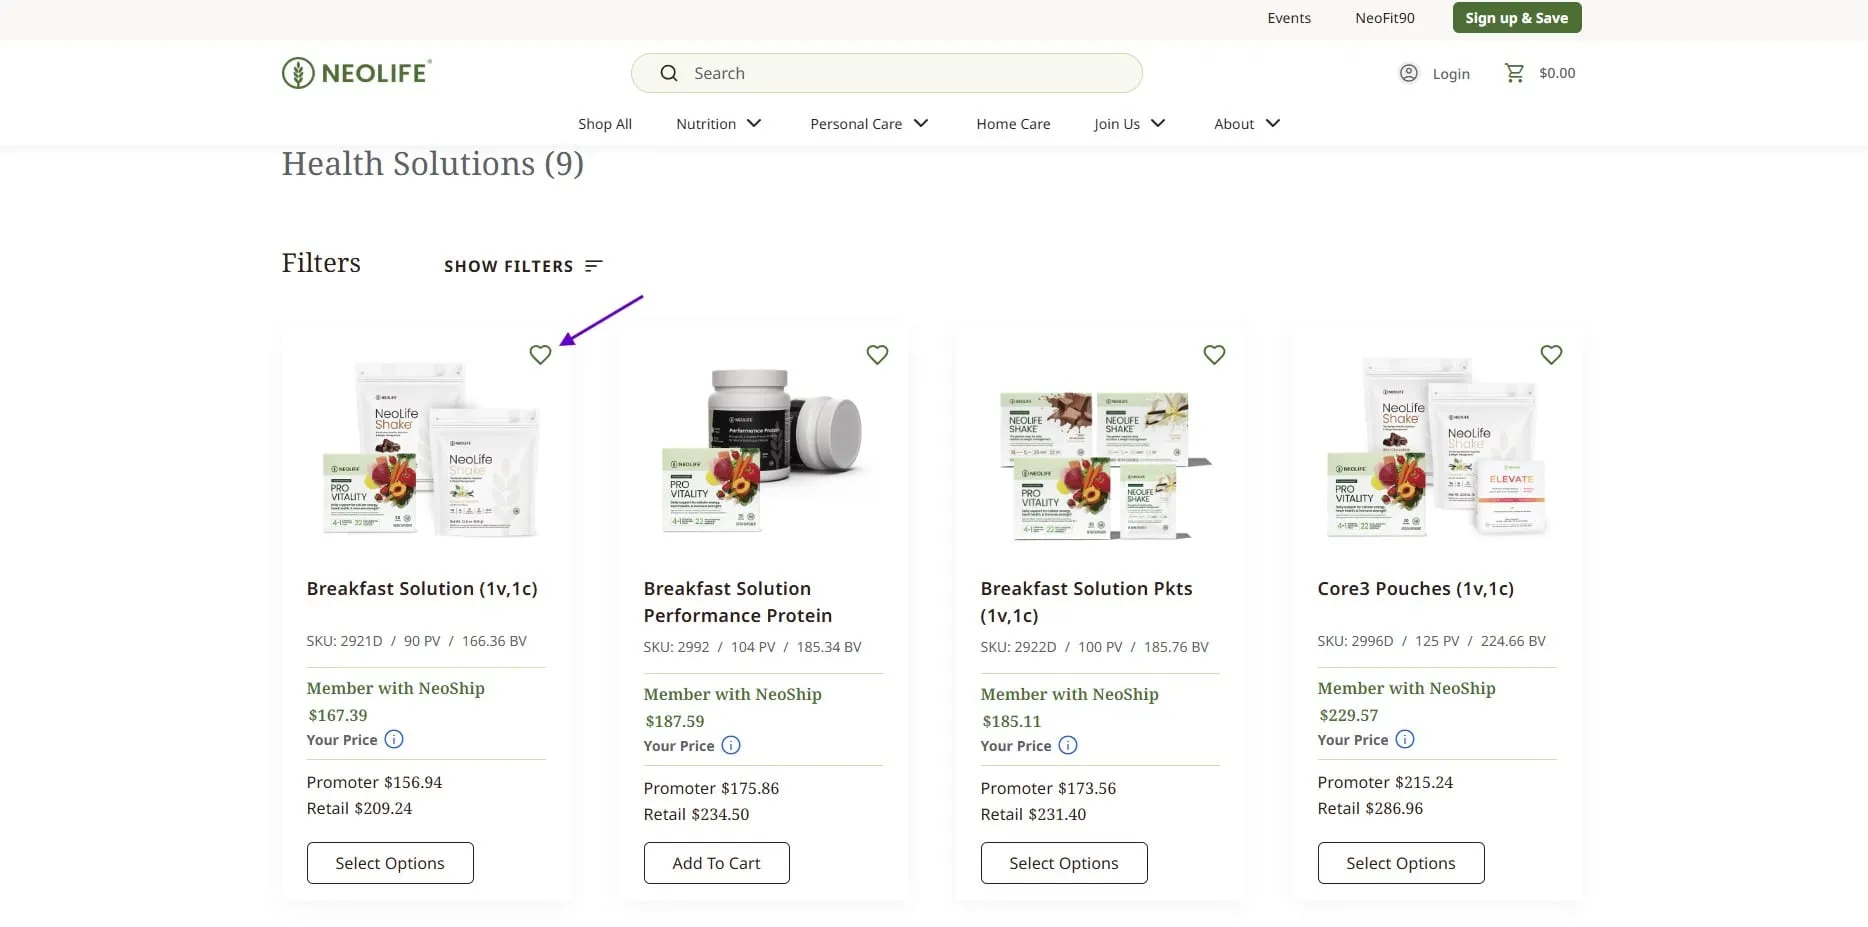Viewport: 1868px width, 927px height.
Task: Click Promoter $175.86 text
Action: point(711,788)
